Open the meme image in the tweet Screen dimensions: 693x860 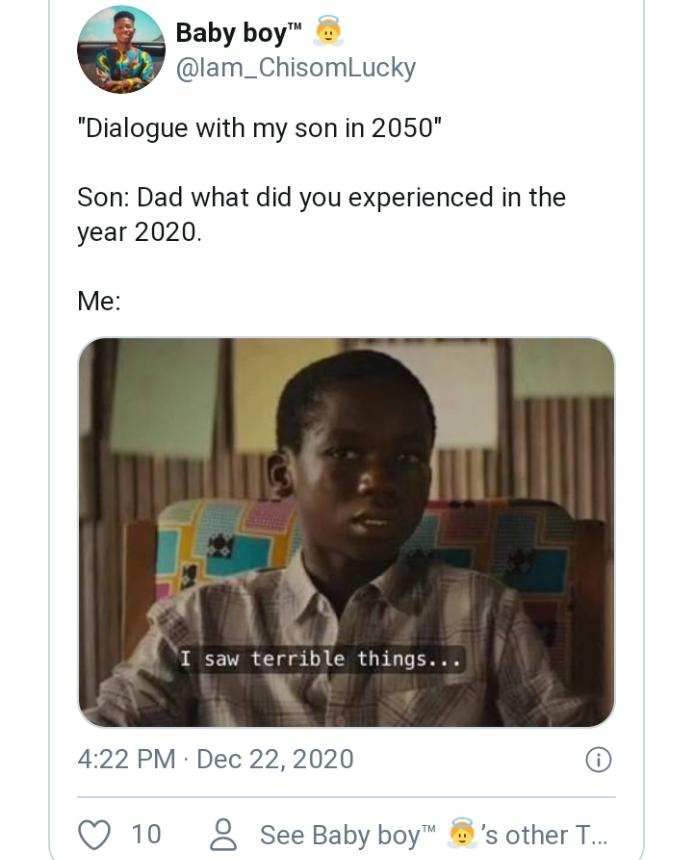coord(346,532)
